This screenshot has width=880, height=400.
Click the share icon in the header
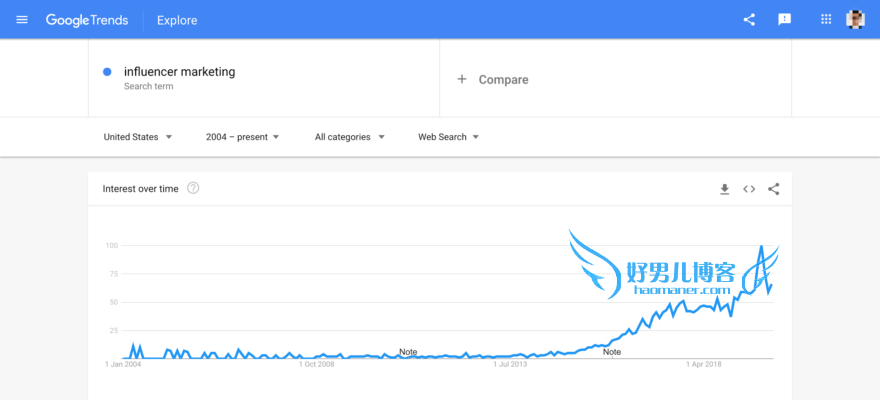point(749,20)
